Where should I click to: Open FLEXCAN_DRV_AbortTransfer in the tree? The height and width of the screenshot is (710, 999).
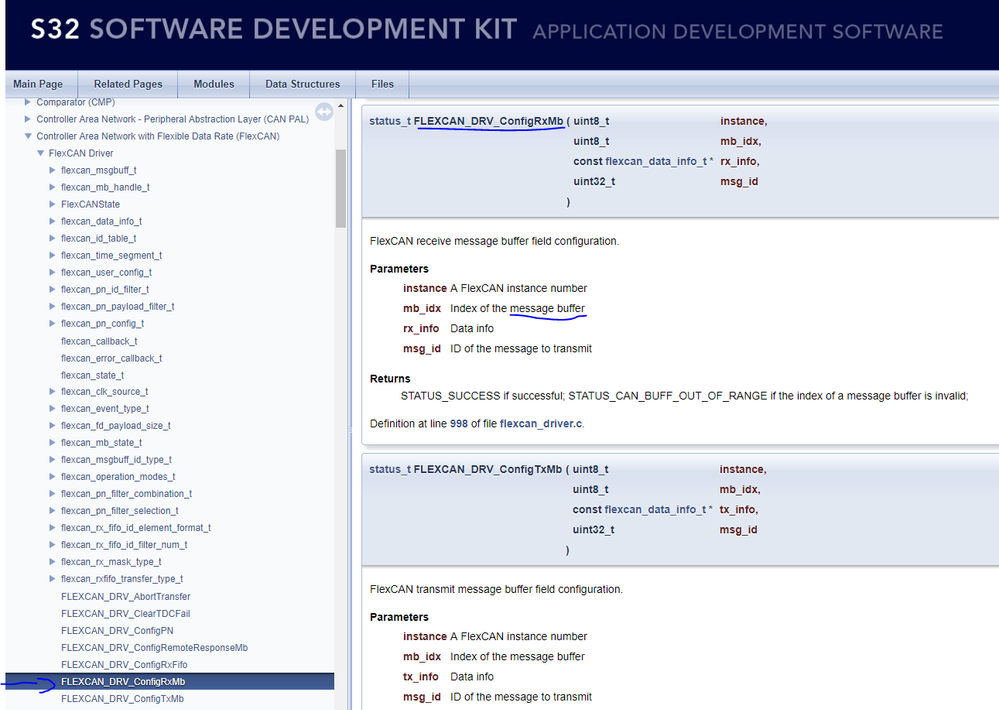(x=126, y=597)
